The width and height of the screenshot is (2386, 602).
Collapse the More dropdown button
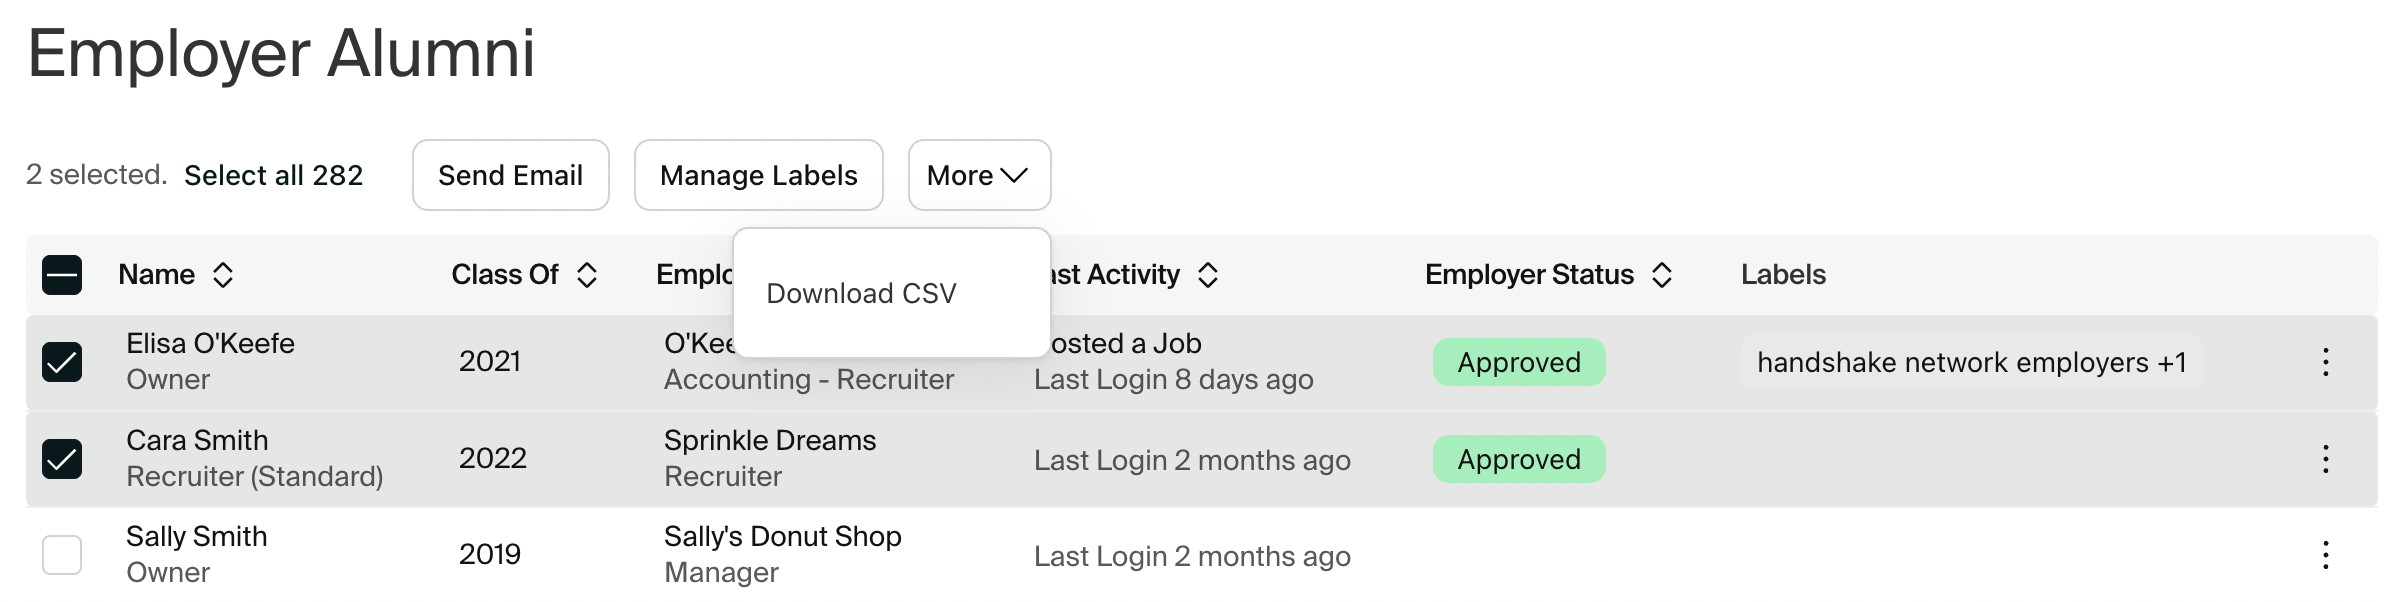pyautogui.click(x=979, y=175)
